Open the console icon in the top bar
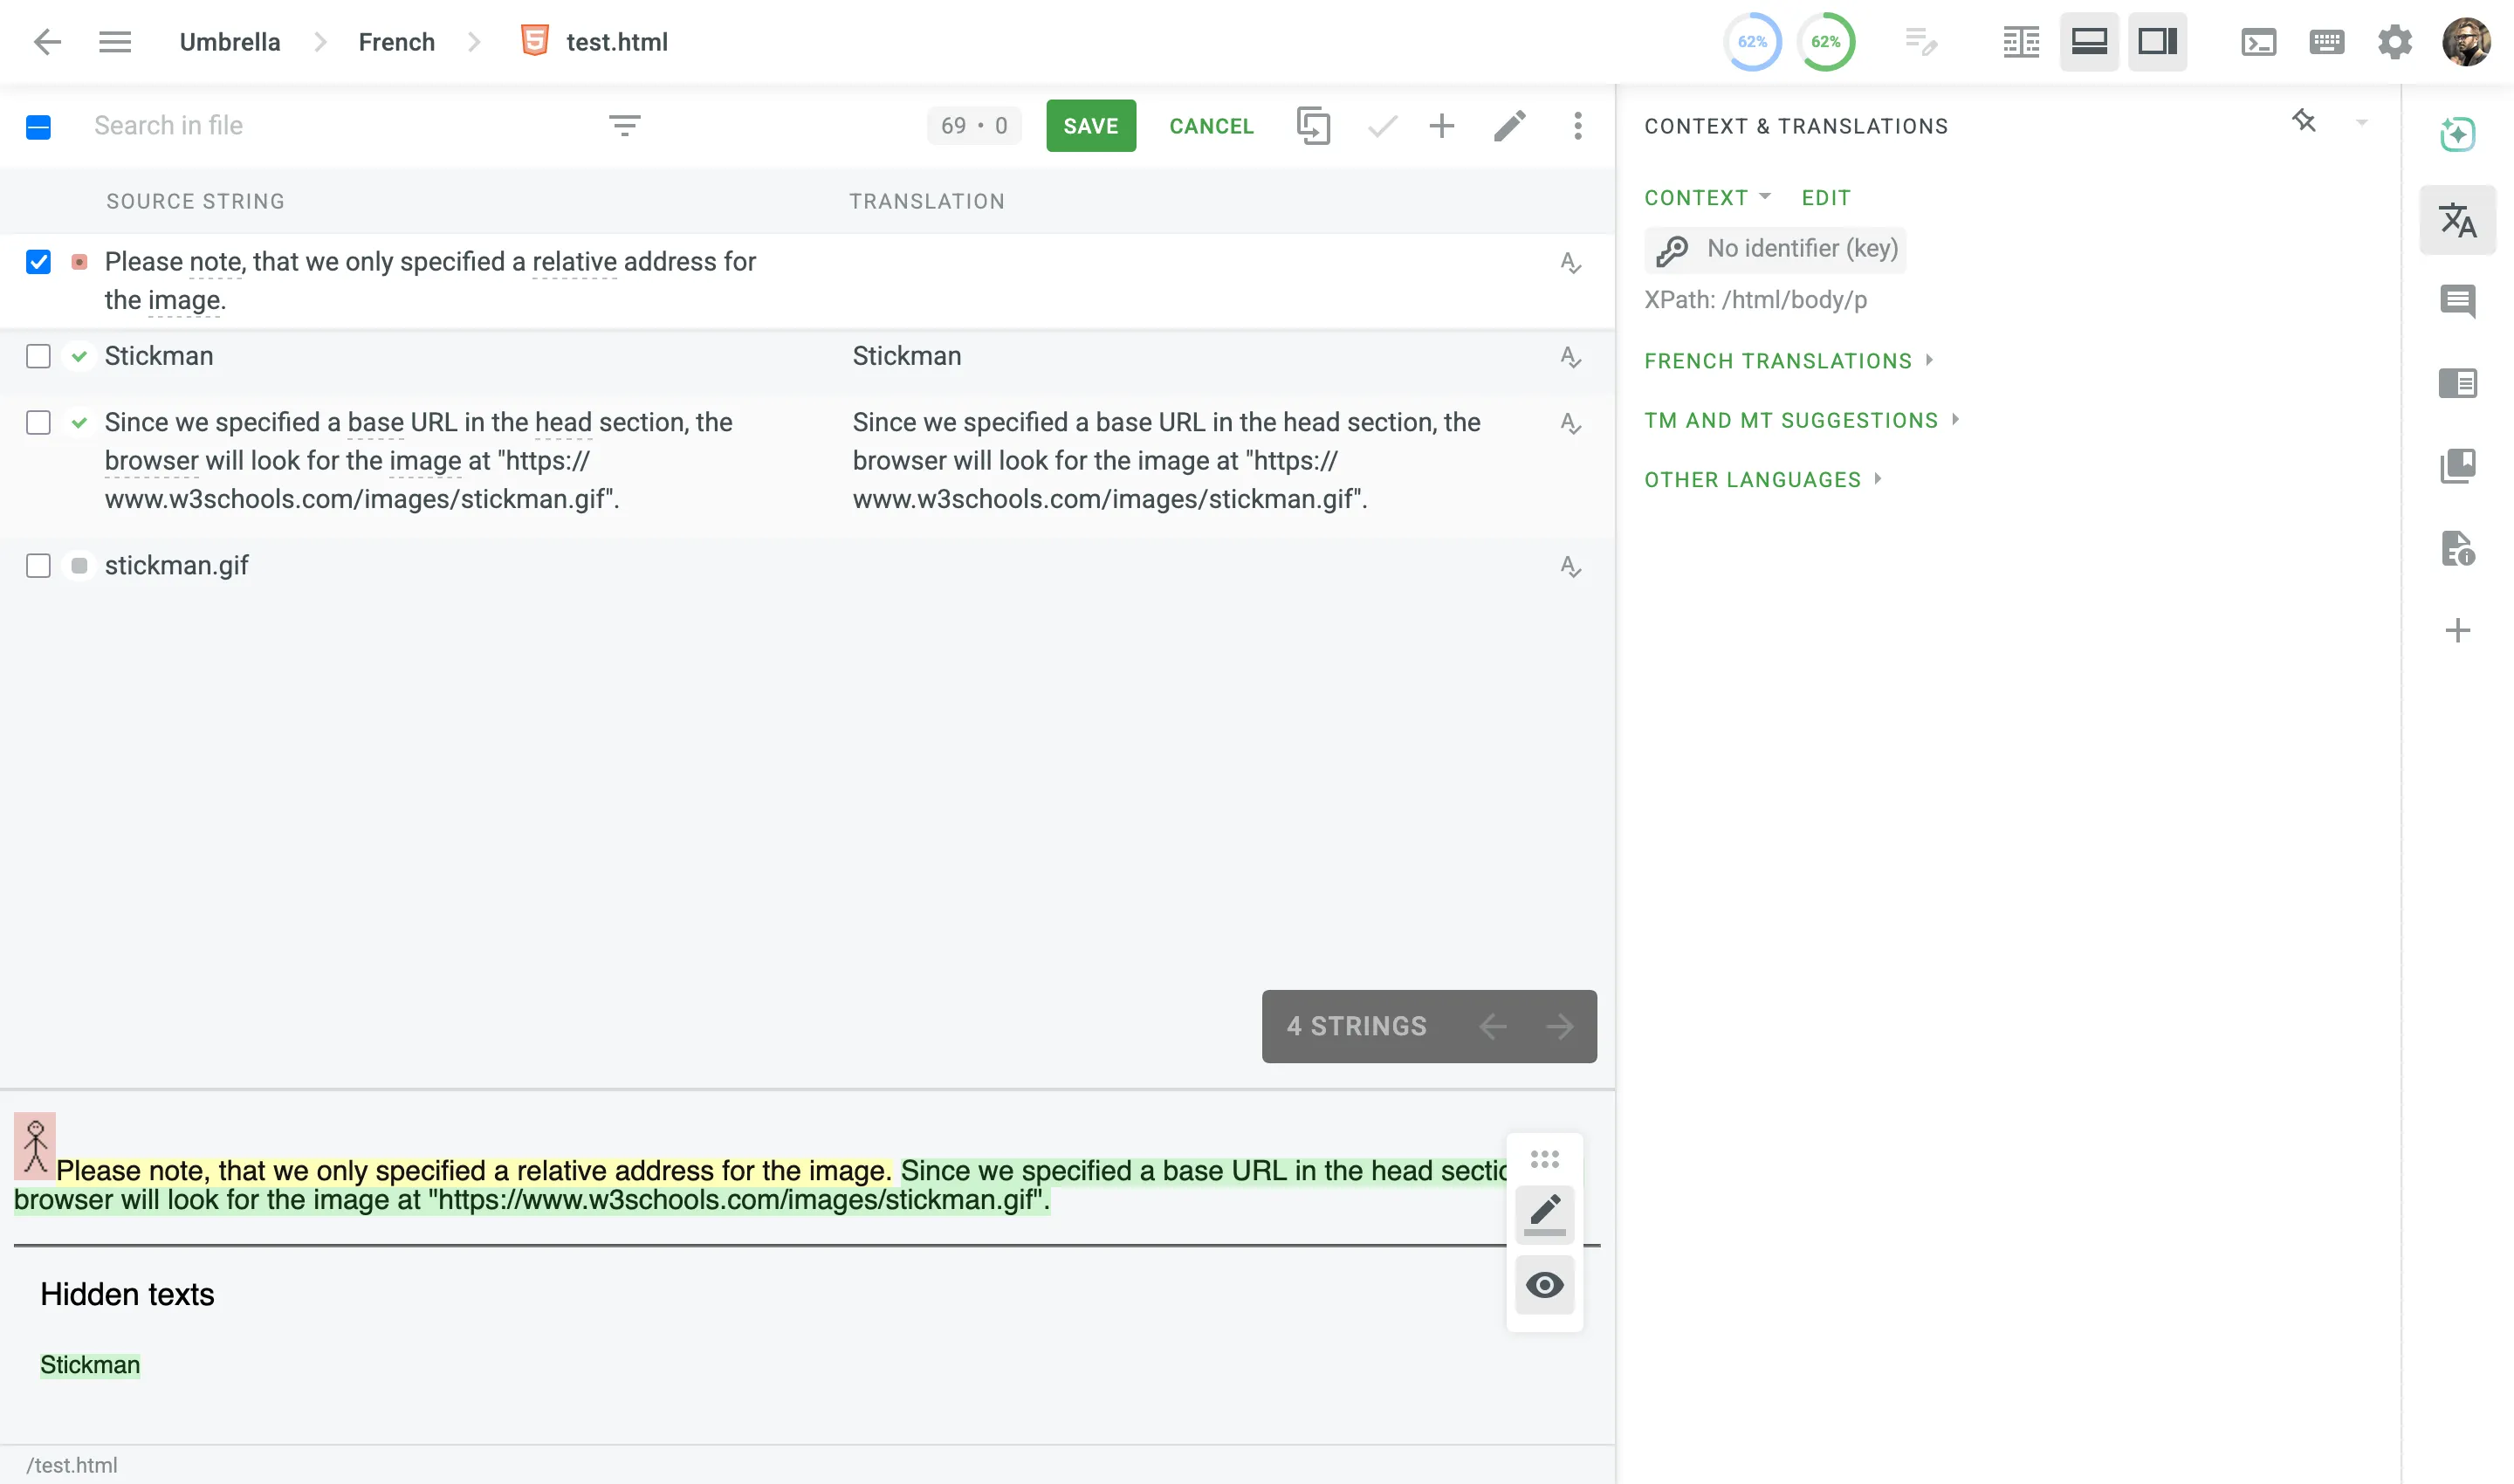Viewport: 2514px width, 1484px height. click(2258, 42)
